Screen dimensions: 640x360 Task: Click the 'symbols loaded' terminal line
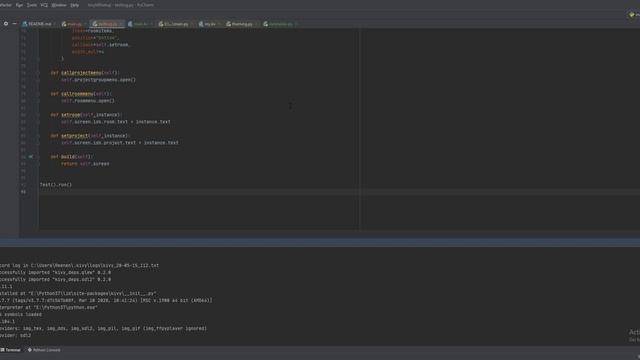pos(21,314)
